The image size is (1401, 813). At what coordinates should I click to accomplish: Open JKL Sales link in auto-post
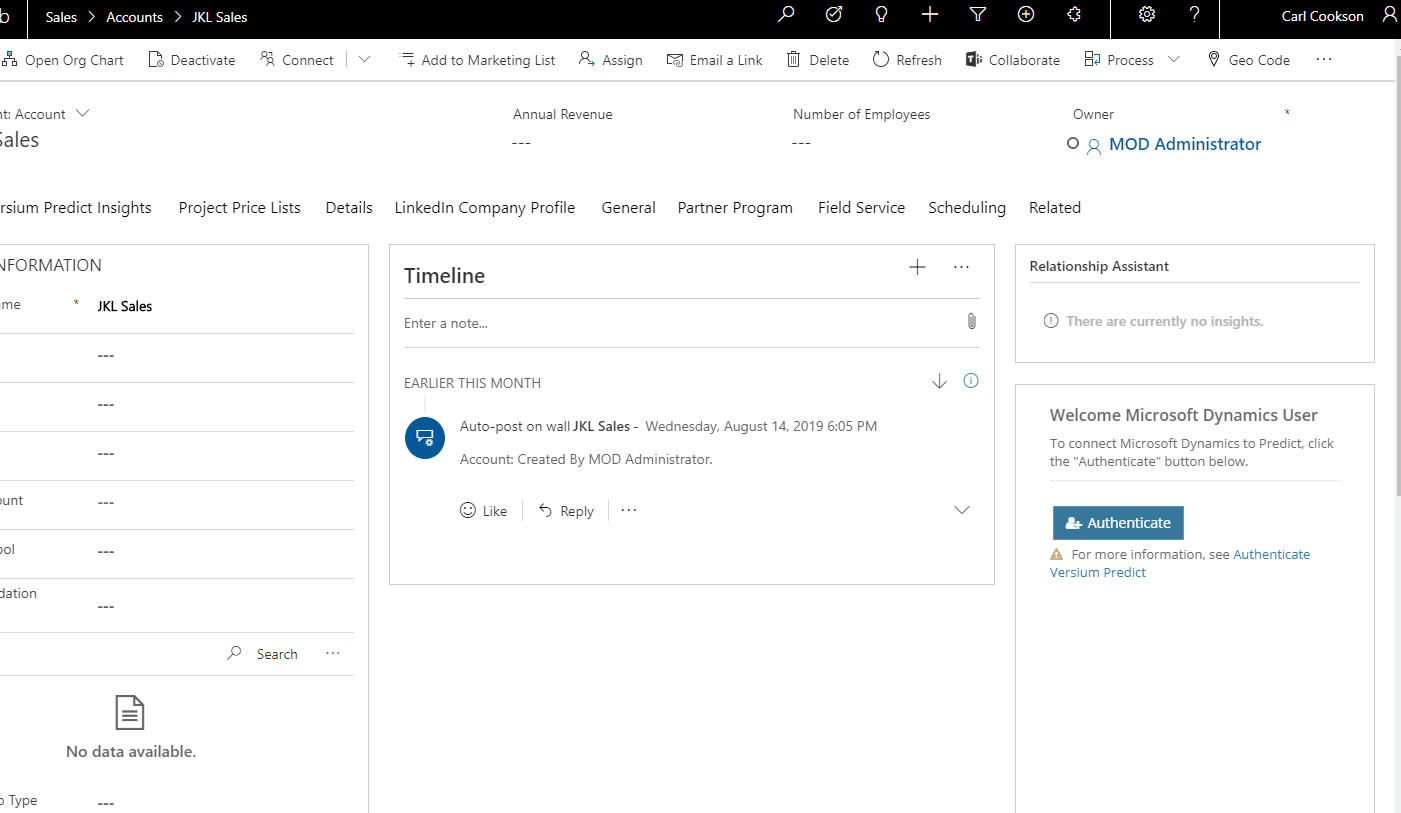[x=601, y=426]
